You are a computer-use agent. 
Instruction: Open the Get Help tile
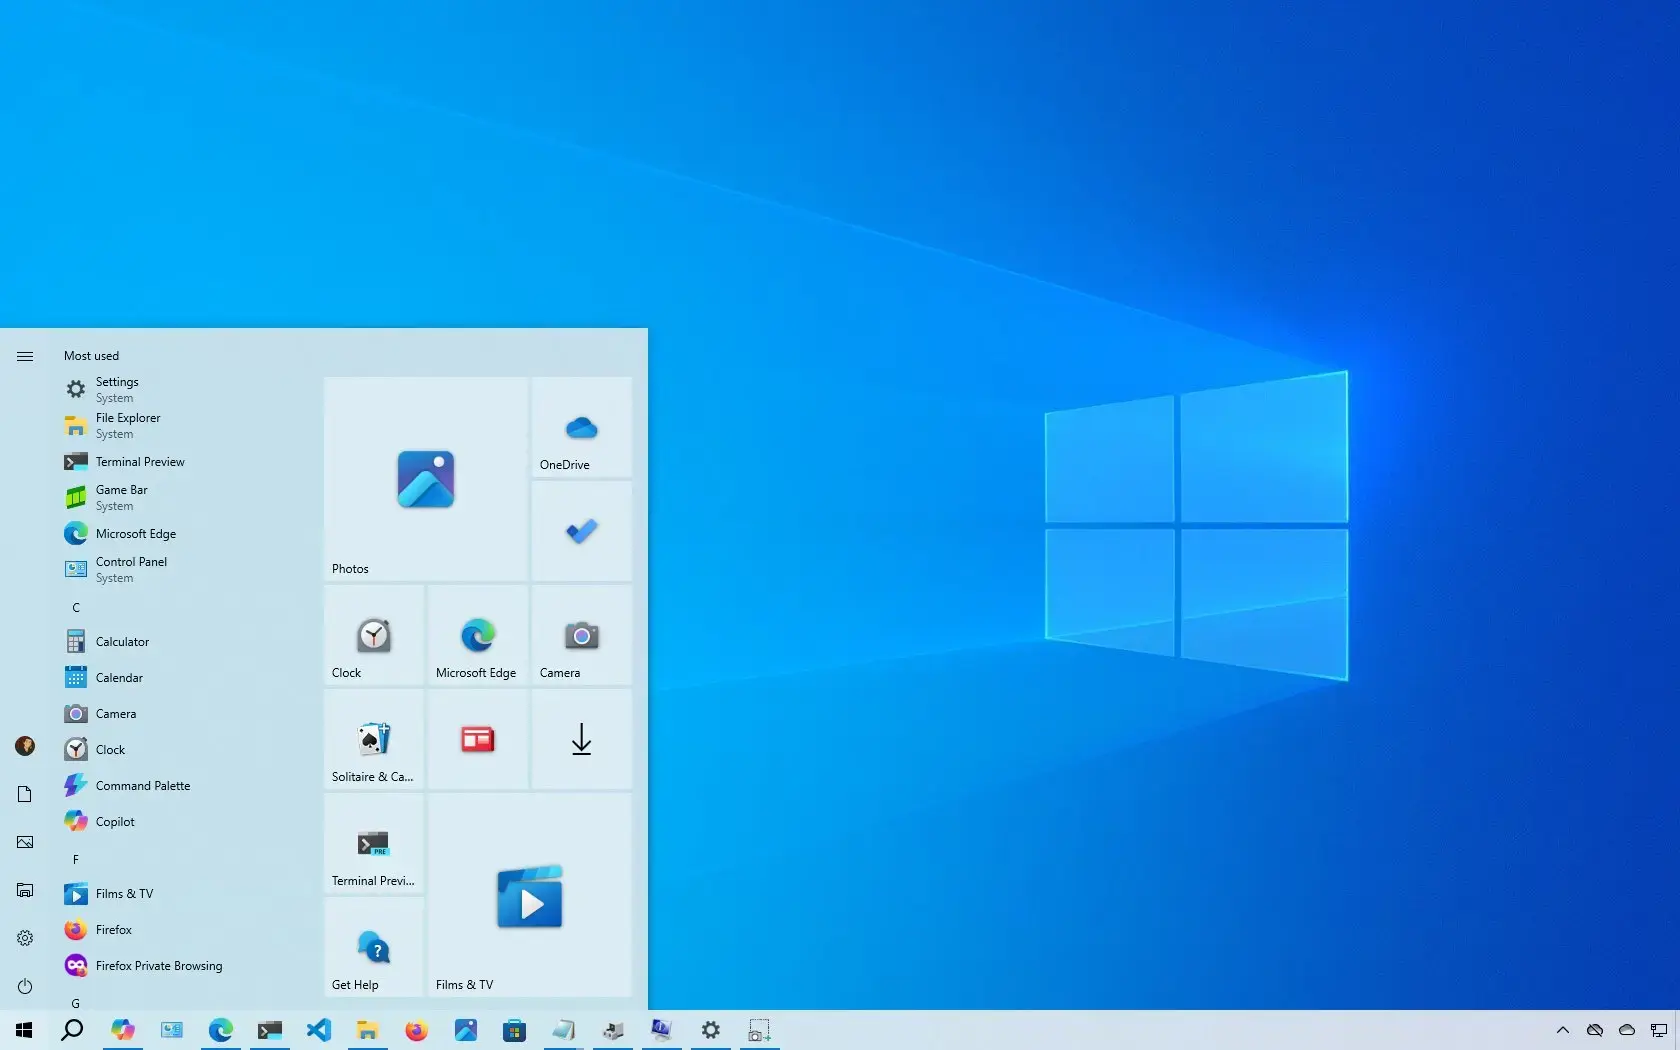[x=372, y=949]
